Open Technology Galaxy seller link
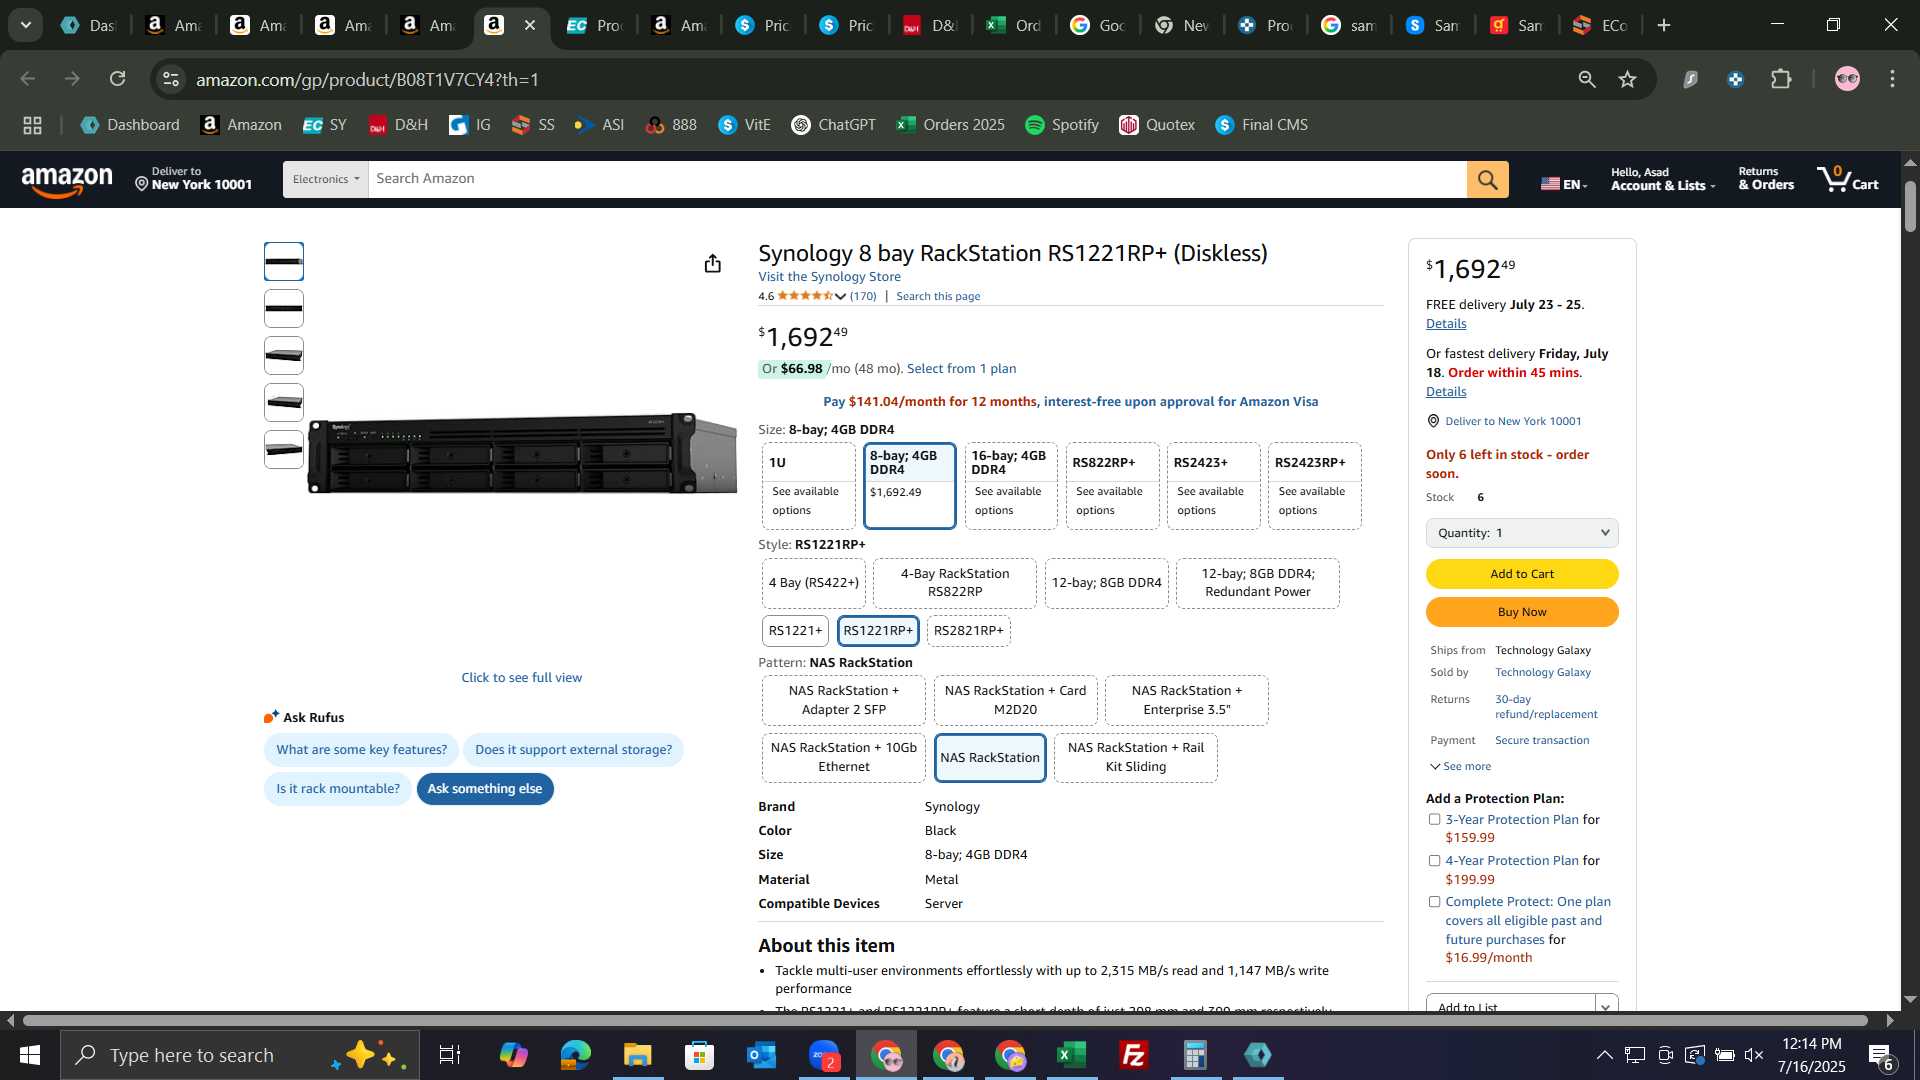Image resolution: width=1920 pixels, height=1080 pixels. click(x=1542, y=673)
